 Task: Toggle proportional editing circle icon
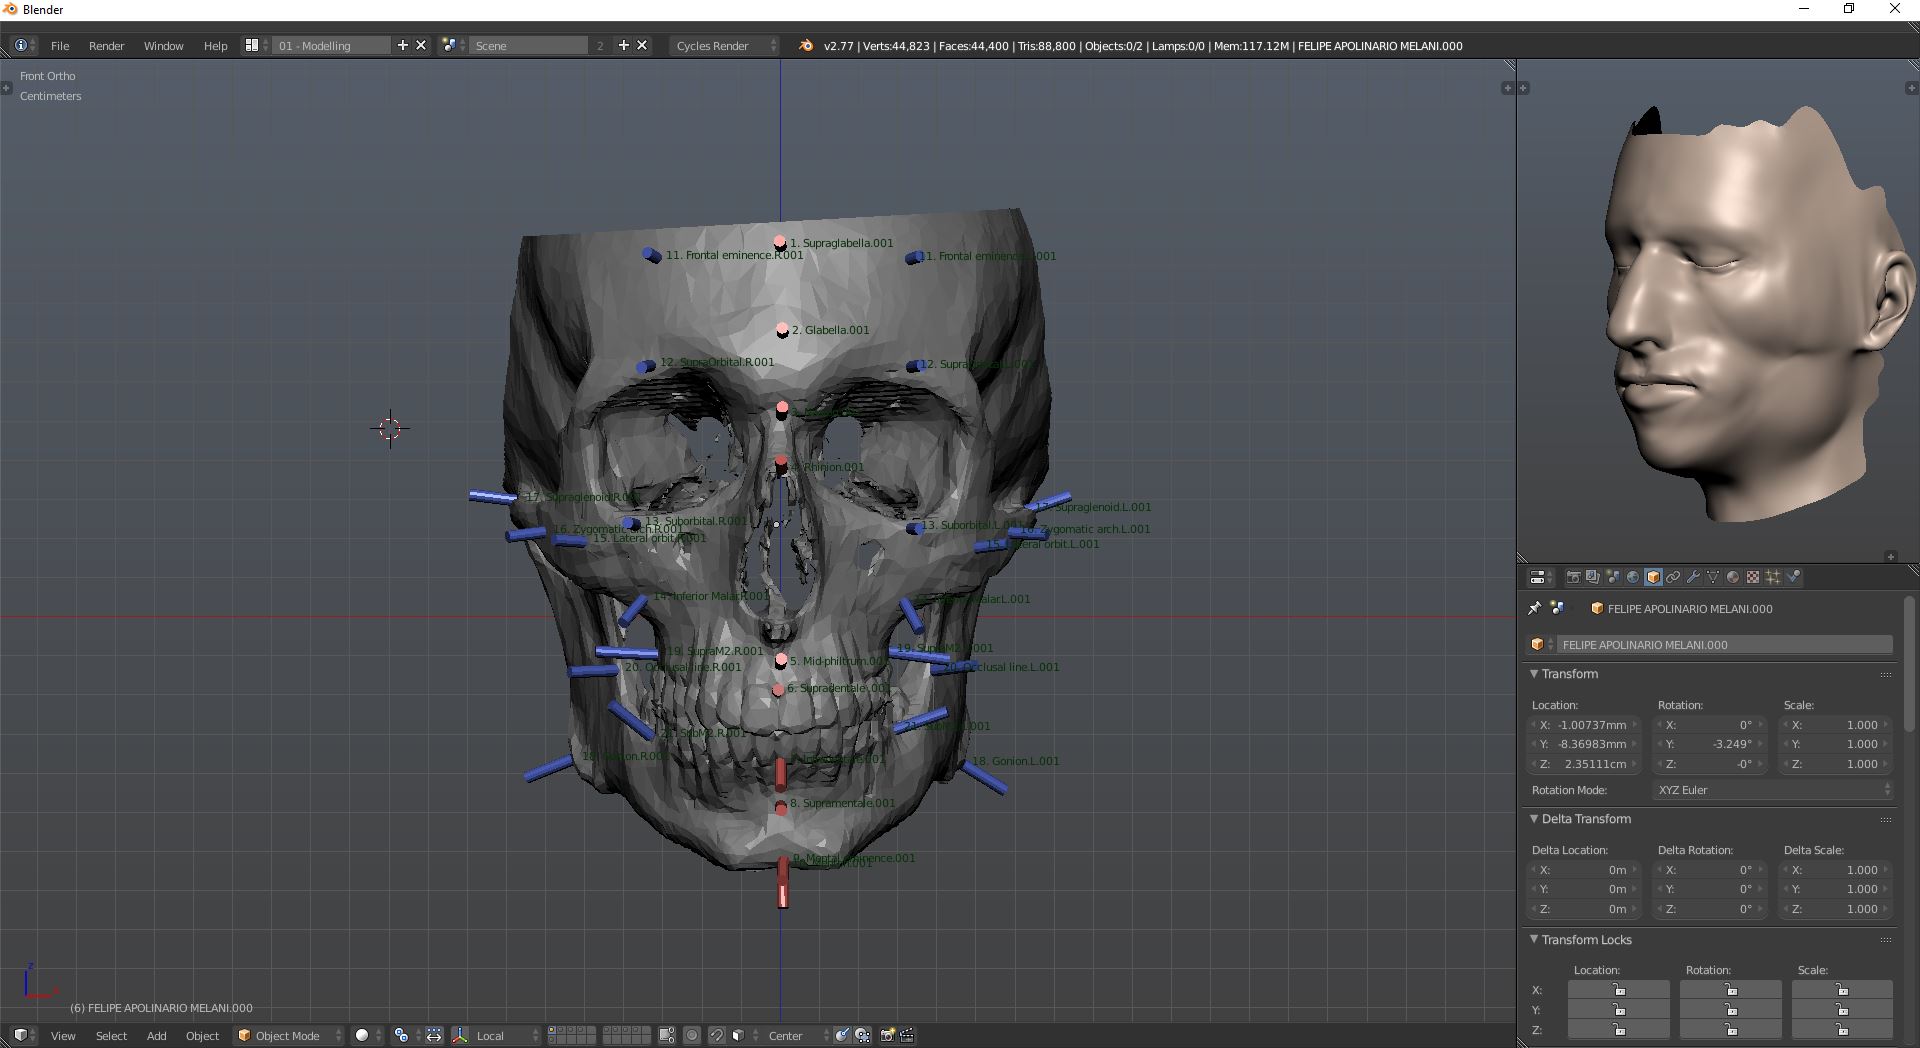click(x=692, y=1036)
